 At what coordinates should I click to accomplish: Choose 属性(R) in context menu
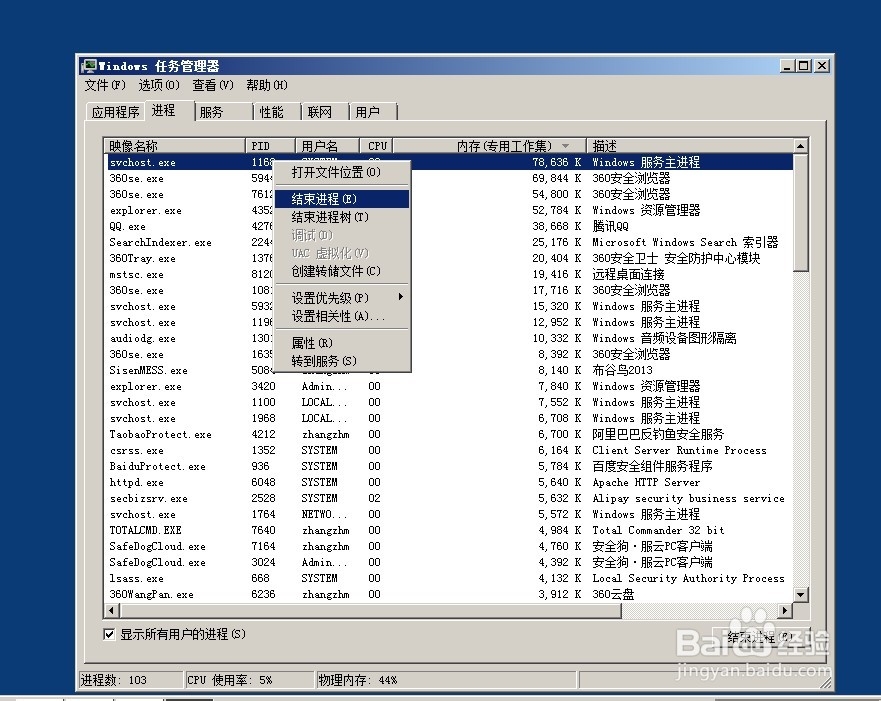[x=342, y=343]
